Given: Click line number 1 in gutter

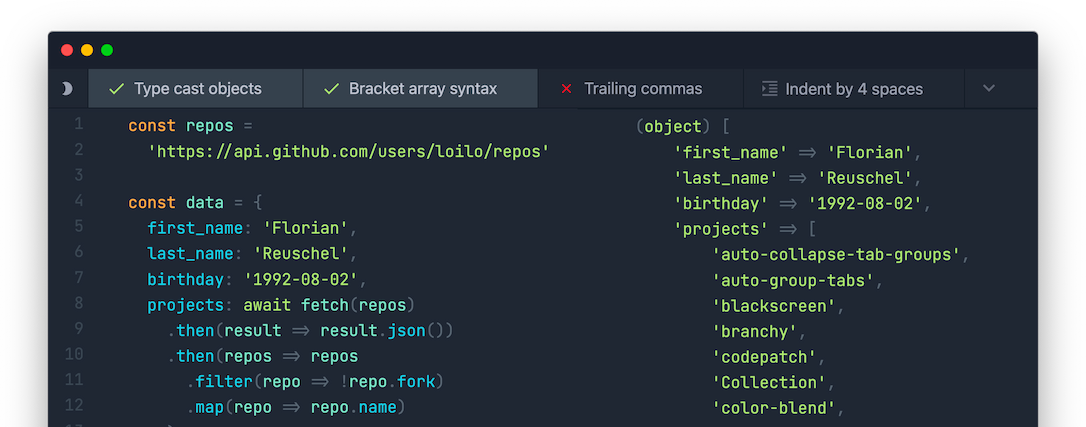Looking at the screenshot, I should click(x=78, y=125).
